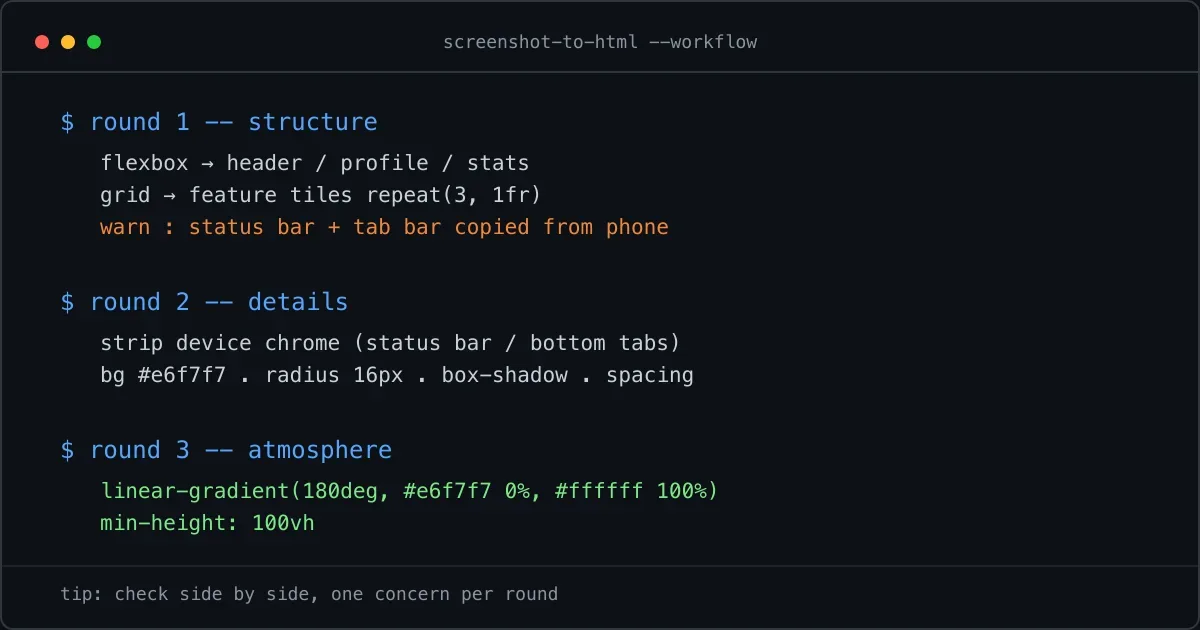
Task: Click the green 'linear-gradient(180deg' line
Action: coord(409,491)
